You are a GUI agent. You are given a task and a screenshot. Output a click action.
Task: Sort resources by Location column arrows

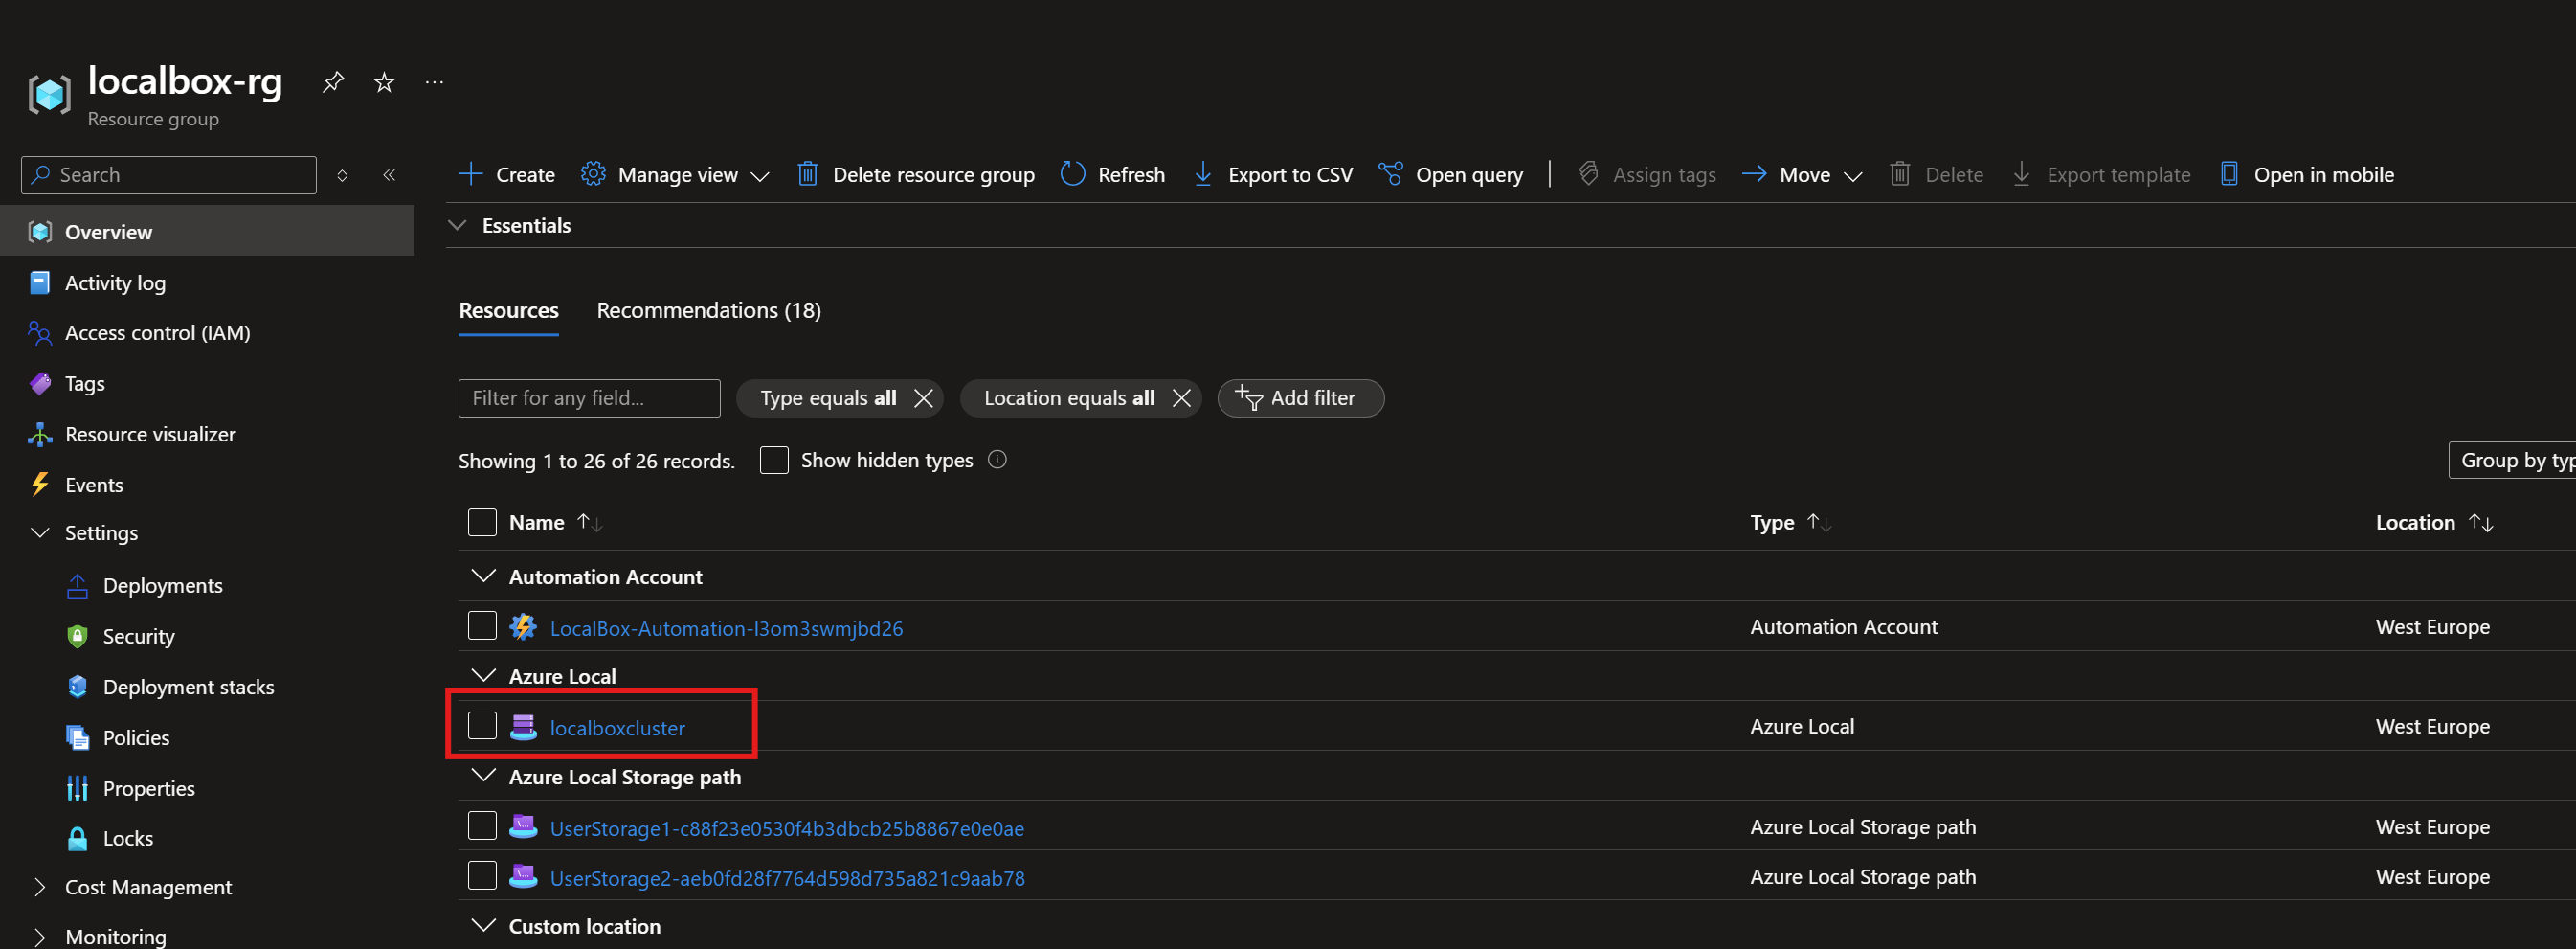(x=2480, y=522)
